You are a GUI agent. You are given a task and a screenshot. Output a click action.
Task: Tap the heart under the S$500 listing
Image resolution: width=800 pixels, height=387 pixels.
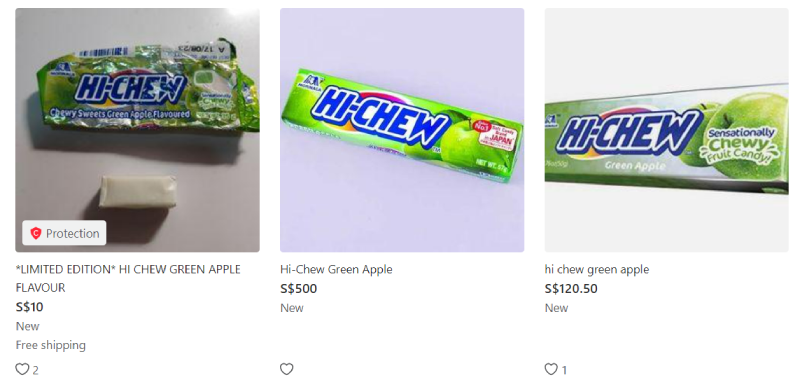(x=287, y=369)
